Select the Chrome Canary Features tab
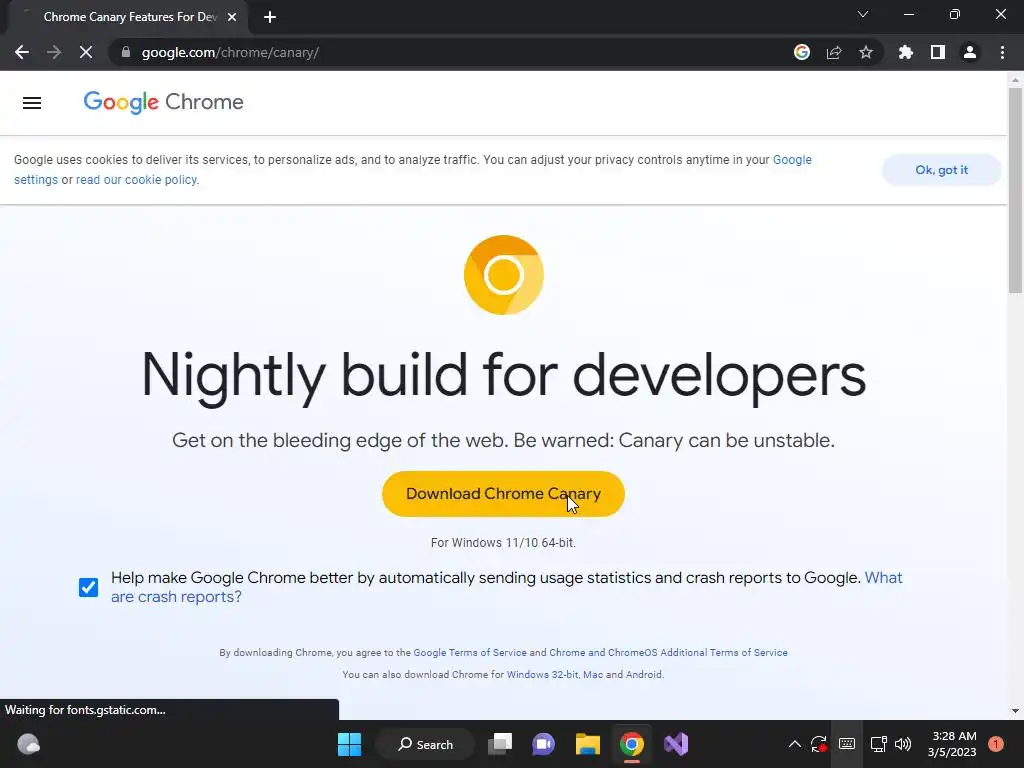The height and width of the screenshot is (768, 1024). (129, 17)
